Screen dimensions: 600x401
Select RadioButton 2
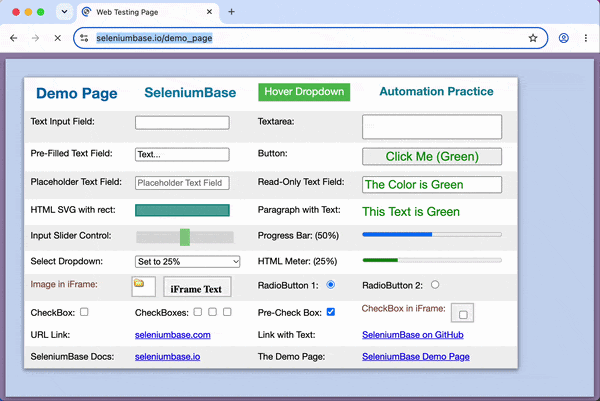pos(435,285)
